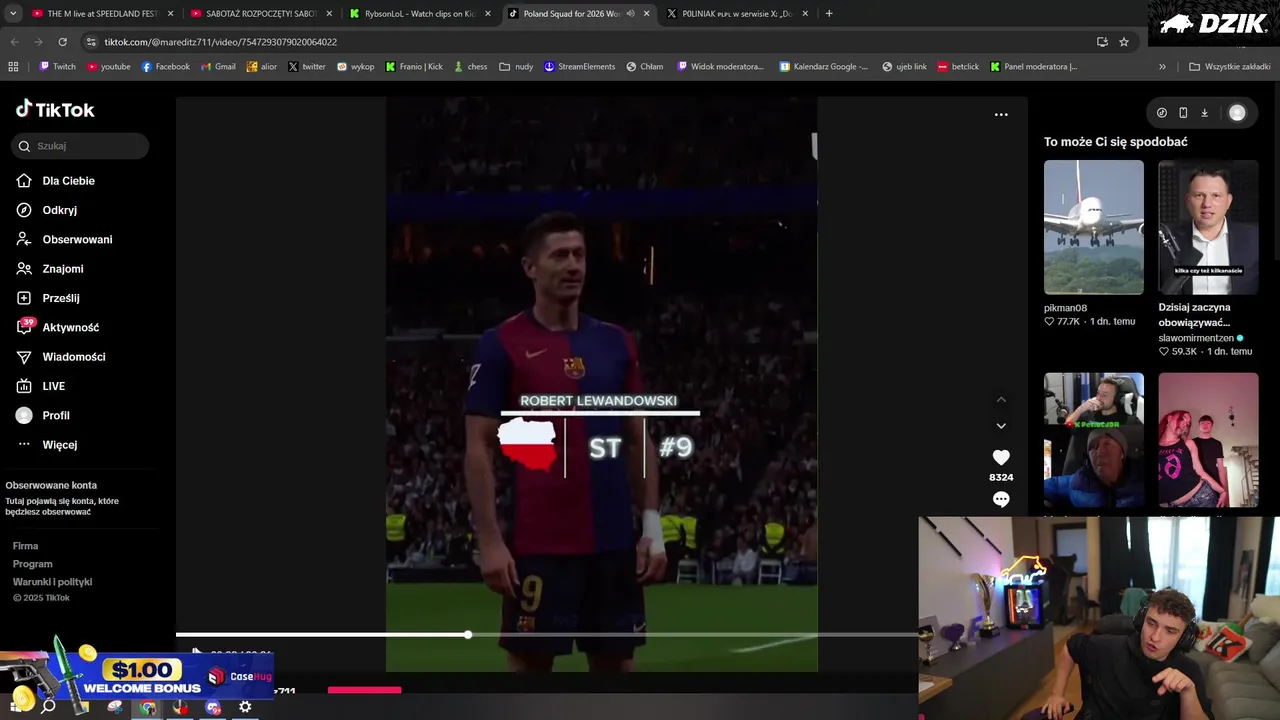Open Profil page in sidebar
The image size is (1280, 720).
click(x=43, y=415)
